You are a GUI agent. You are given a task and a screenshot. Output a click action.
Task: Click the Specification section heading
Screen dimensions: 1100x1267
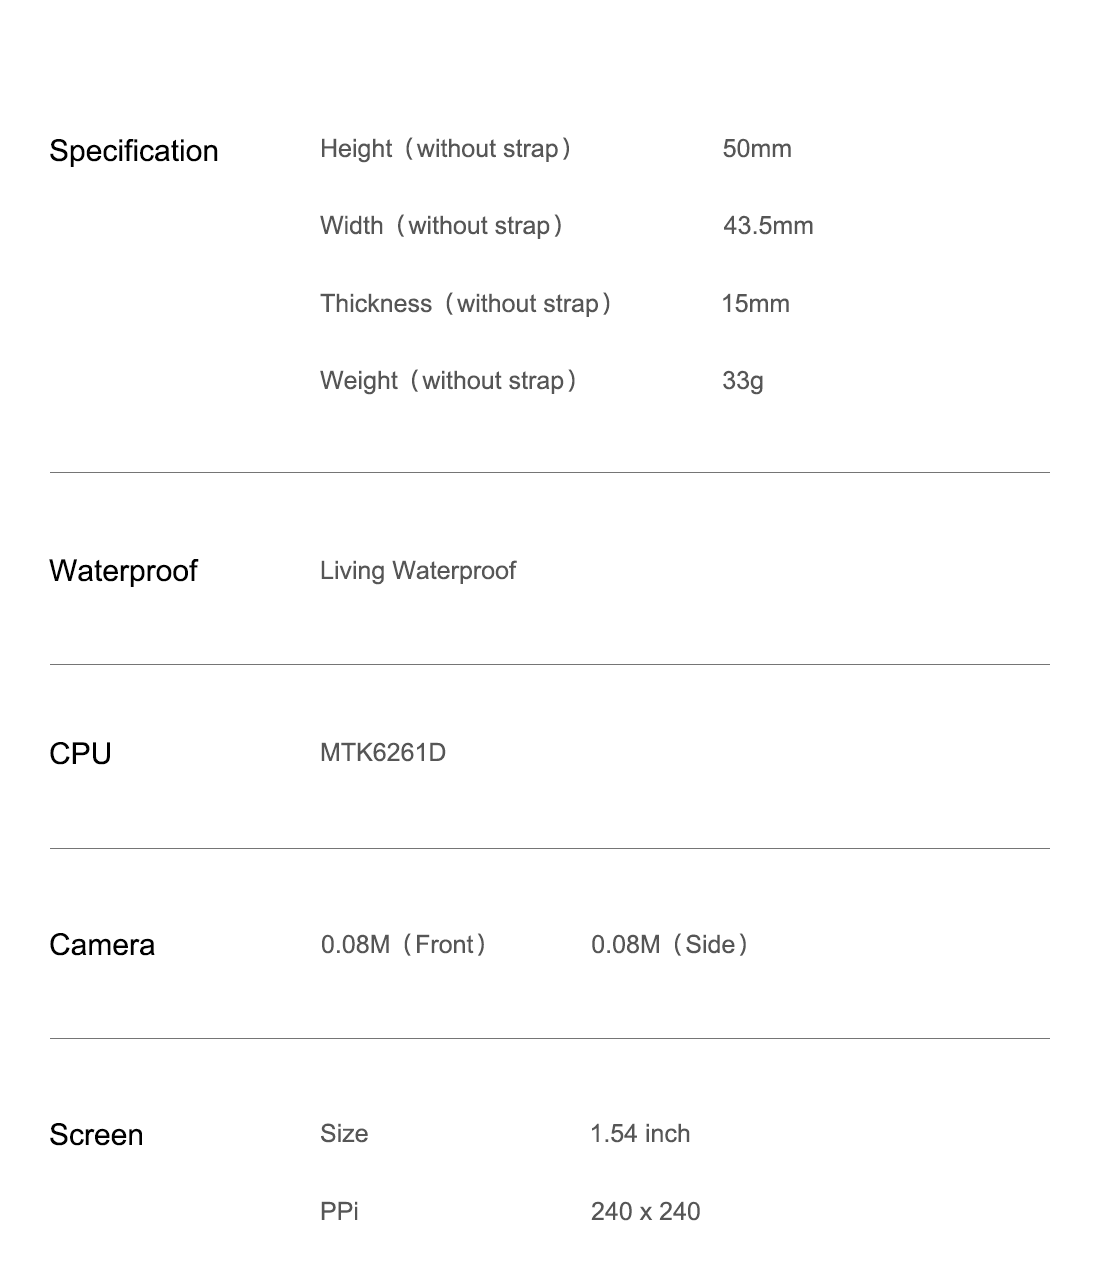coord(134,151)
